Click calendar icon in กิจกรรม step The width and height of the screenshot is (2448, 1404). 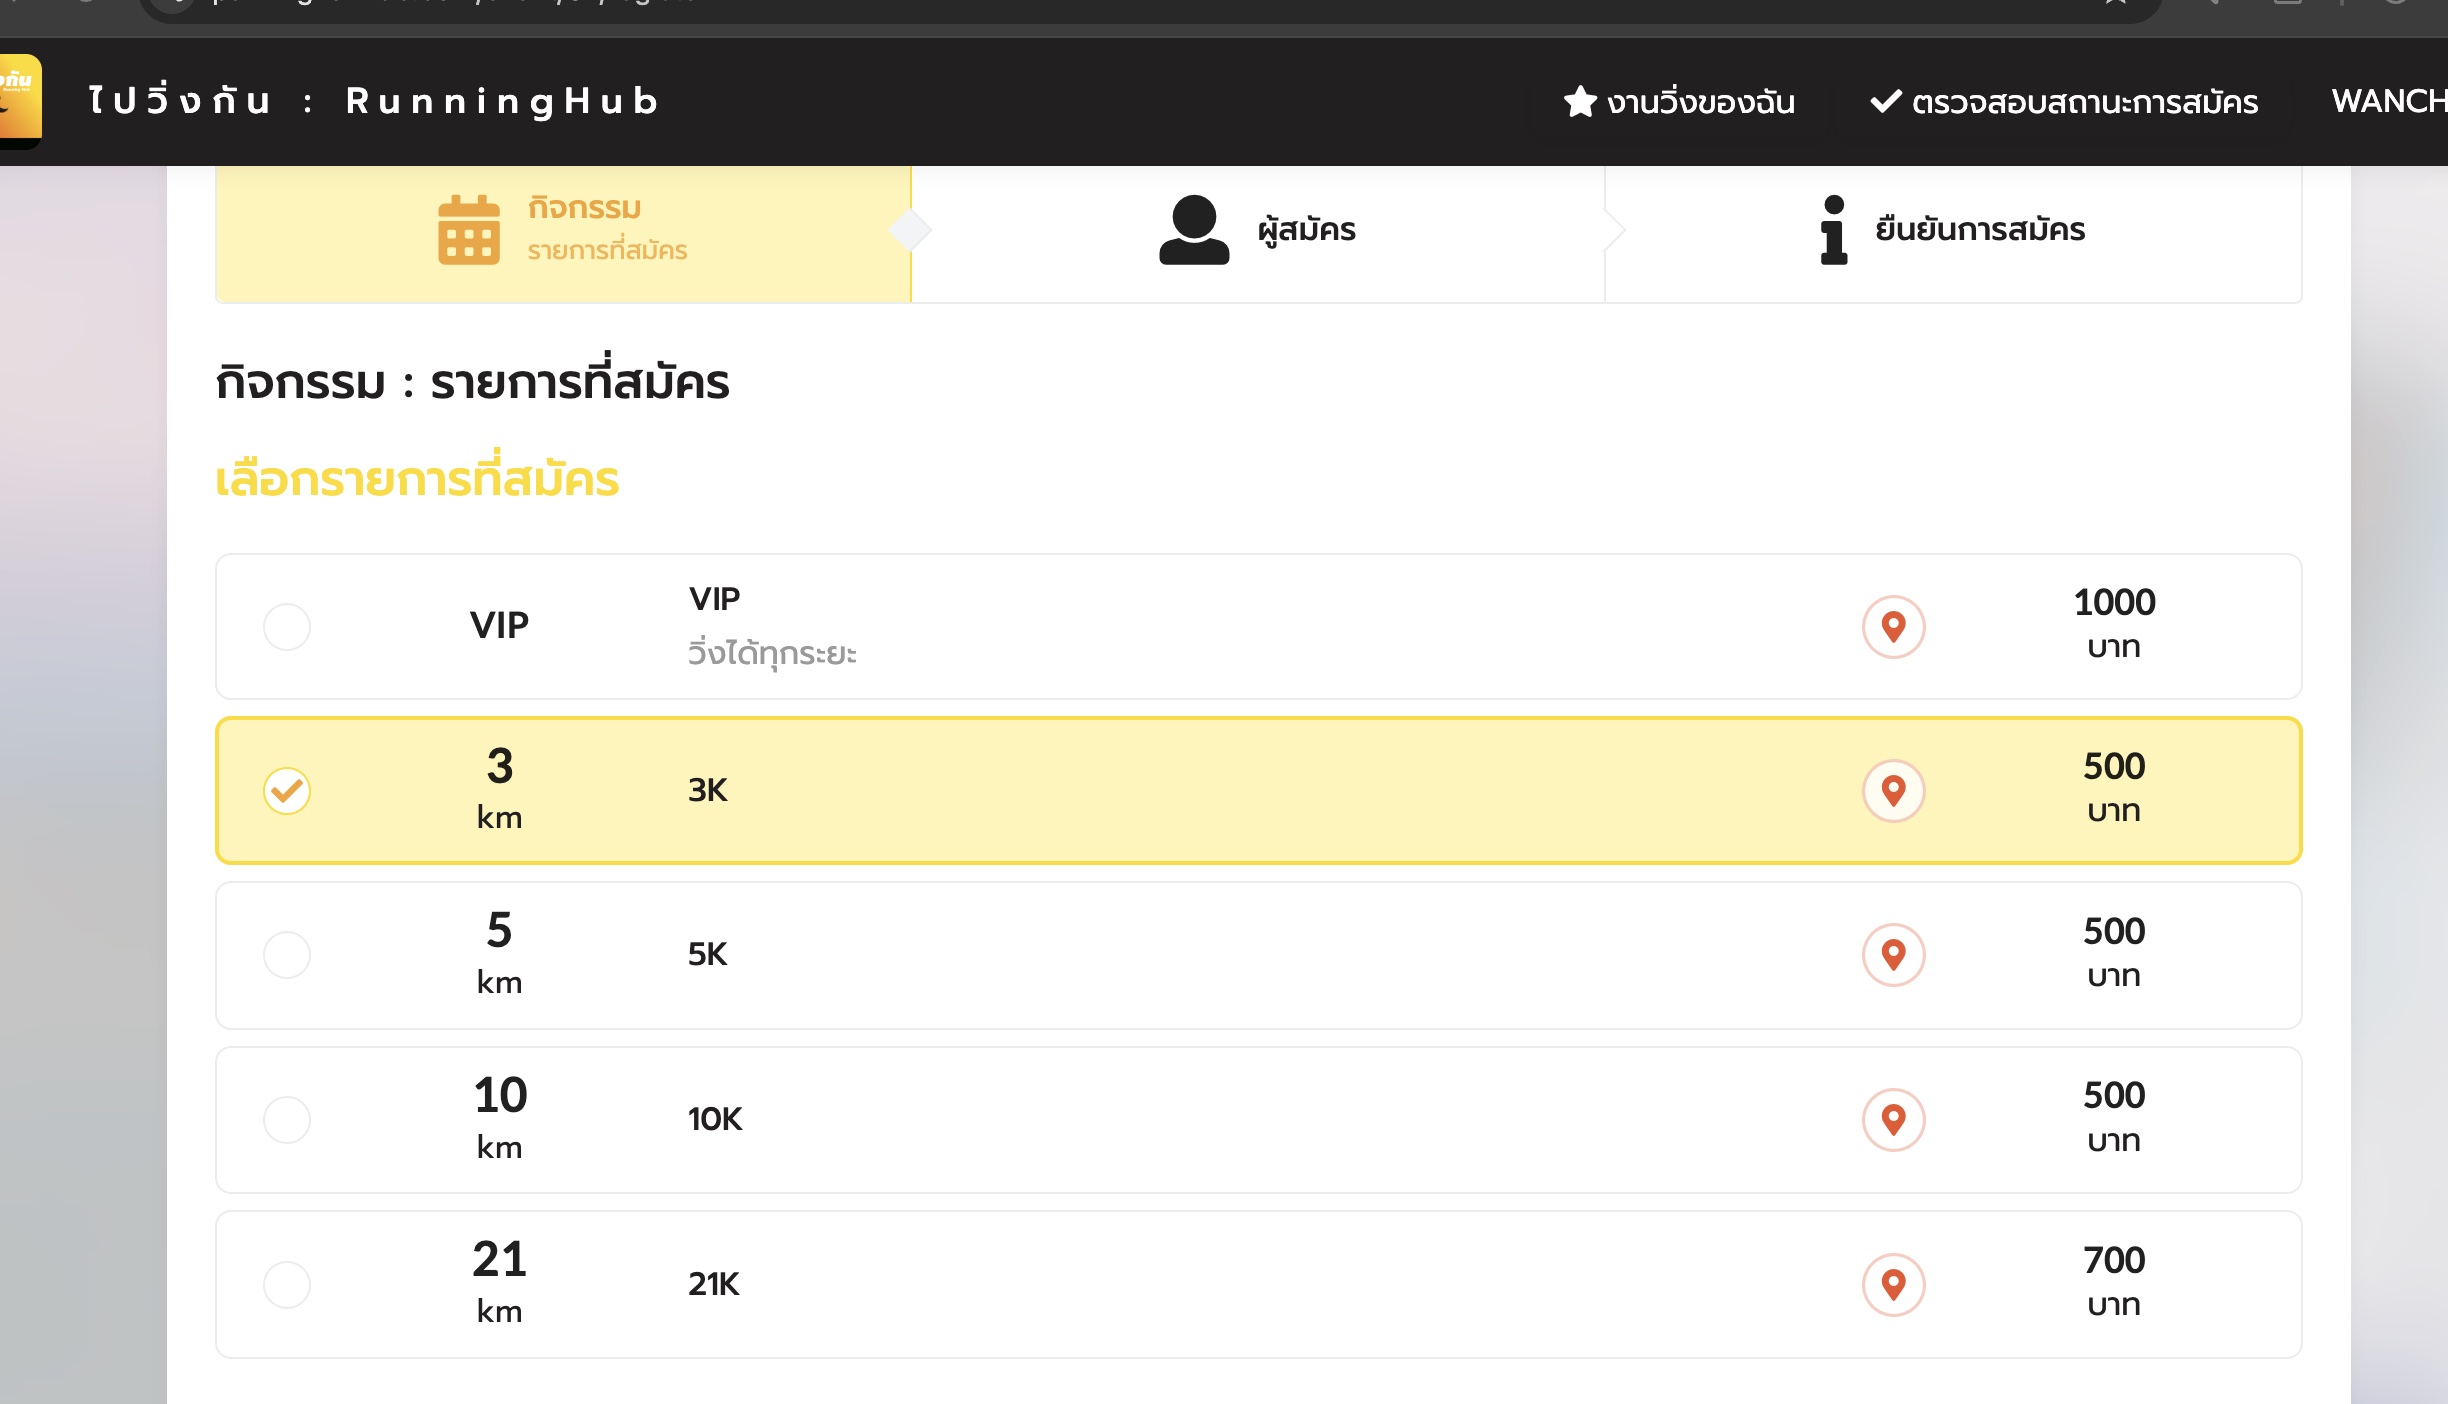[468, 230]
